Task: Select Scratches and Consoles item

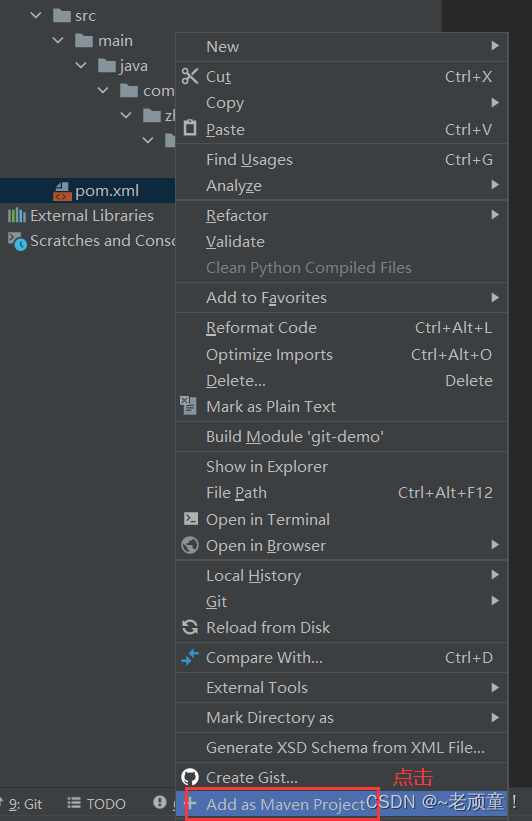Action: coord(91,241)
